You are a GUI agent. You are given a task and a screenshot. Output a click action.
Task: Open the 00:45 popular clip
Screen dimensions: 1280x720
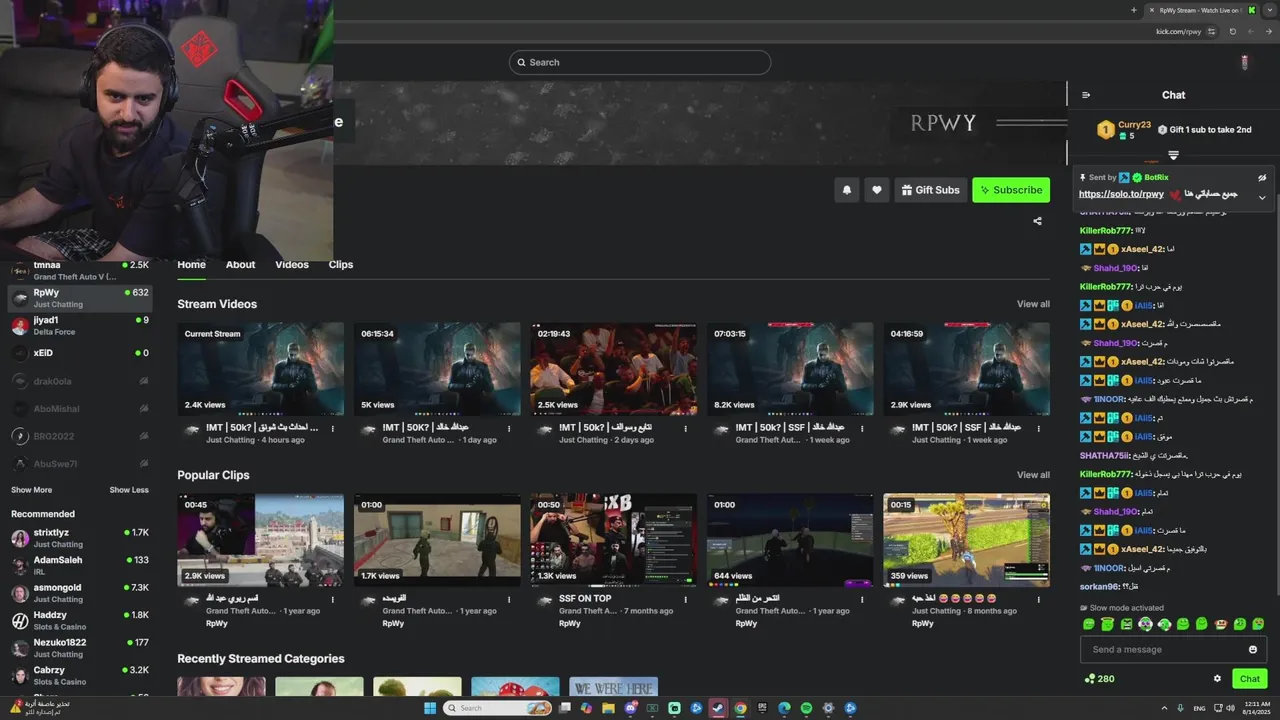(x=261, y=540)
